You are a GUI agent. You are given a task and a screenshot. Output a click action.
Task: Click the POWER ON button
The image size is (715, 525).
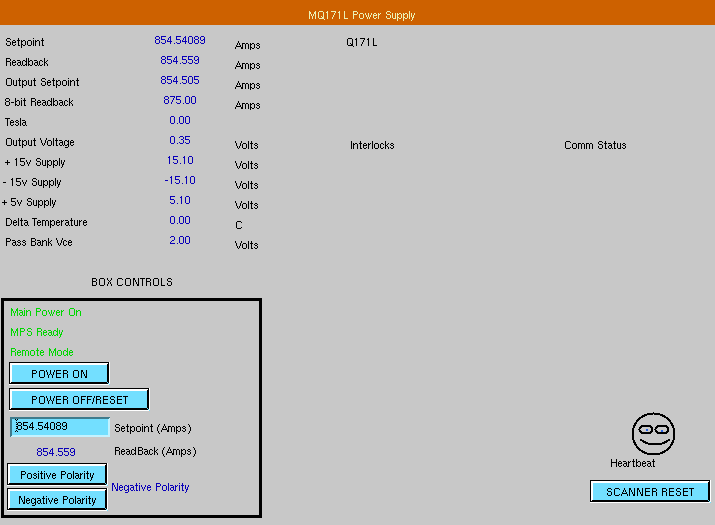coord(59,374)
